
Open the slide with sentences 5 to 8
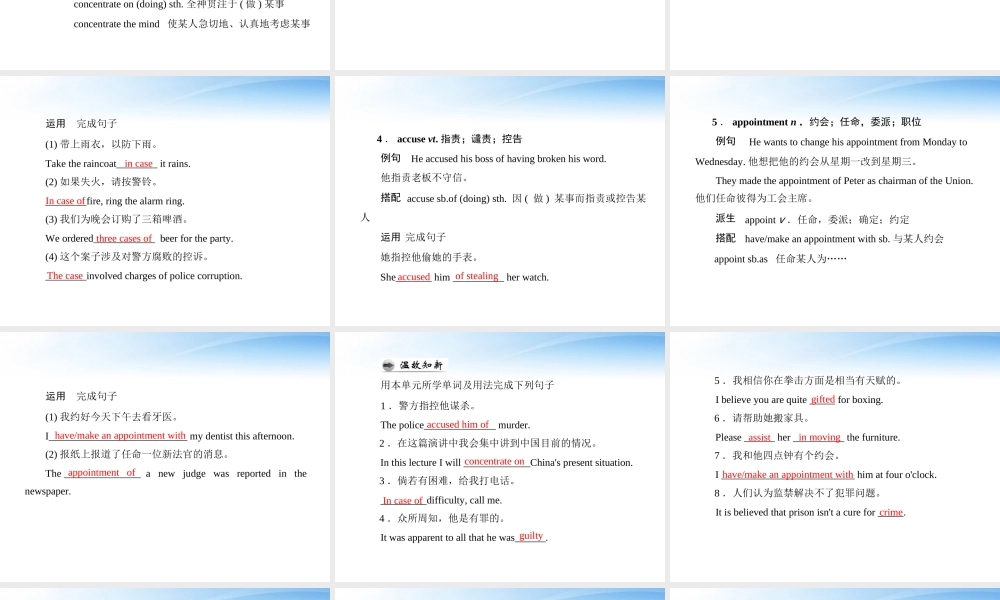point(835,457)
